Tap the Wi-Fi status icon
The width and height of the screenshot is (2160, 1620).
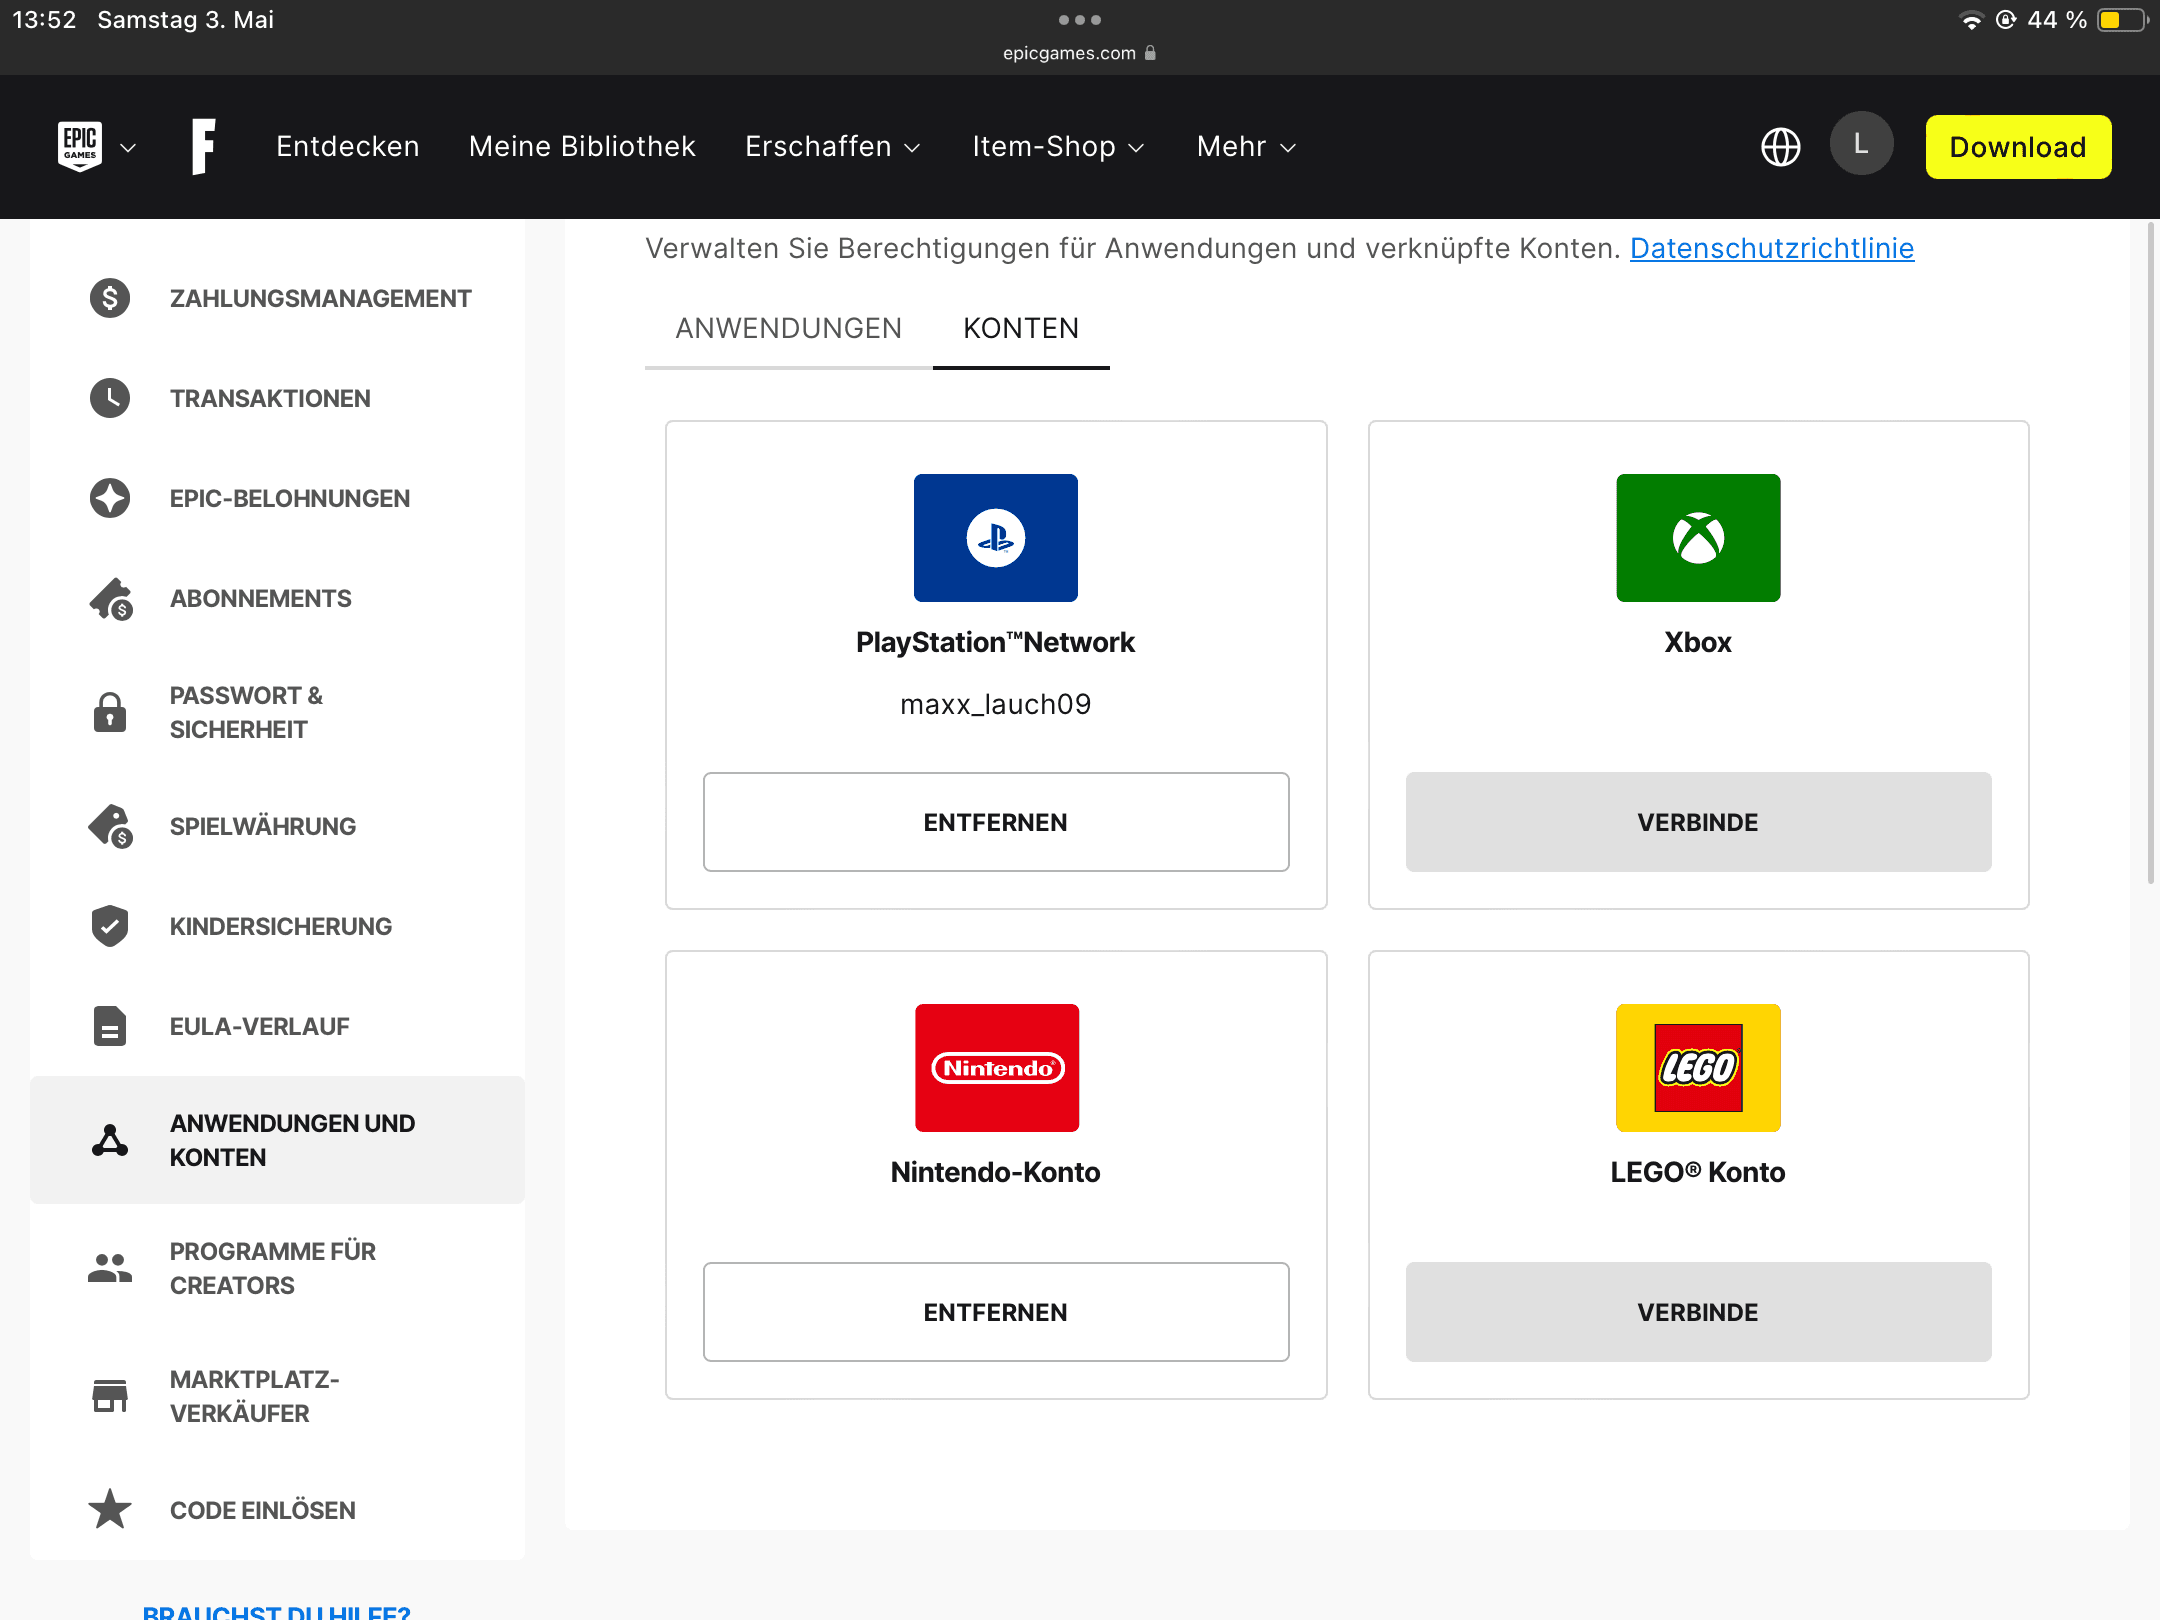(x=1971, y=20)
